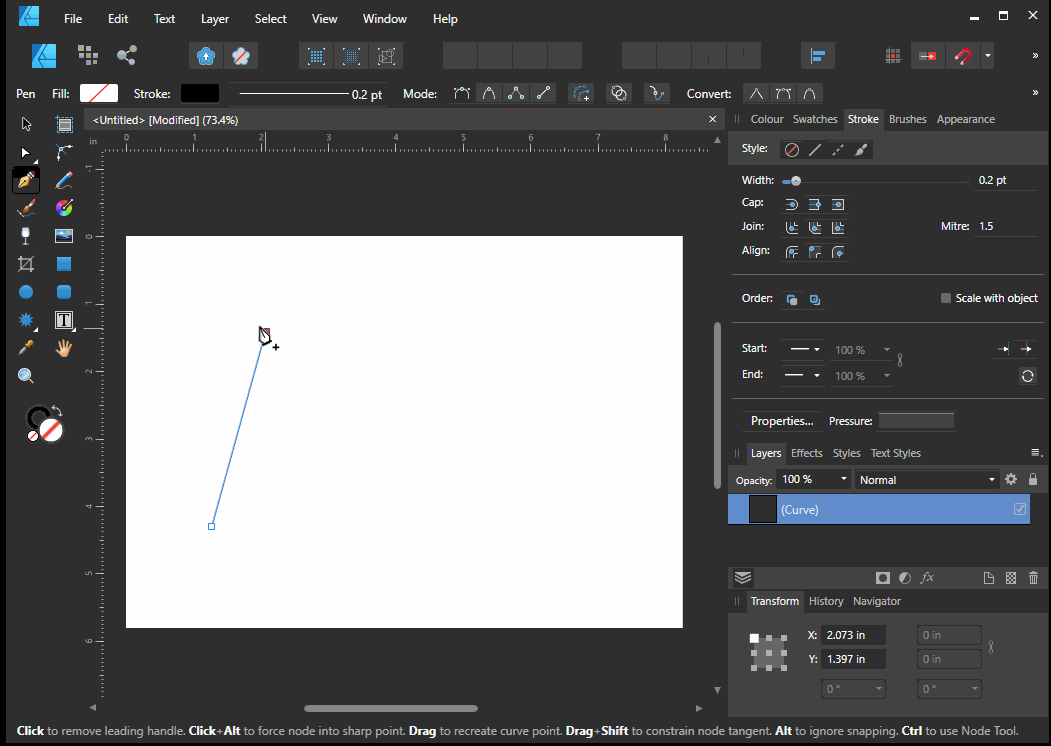Select the Node tool
The image size is (1051, 746).
point(25,152)
